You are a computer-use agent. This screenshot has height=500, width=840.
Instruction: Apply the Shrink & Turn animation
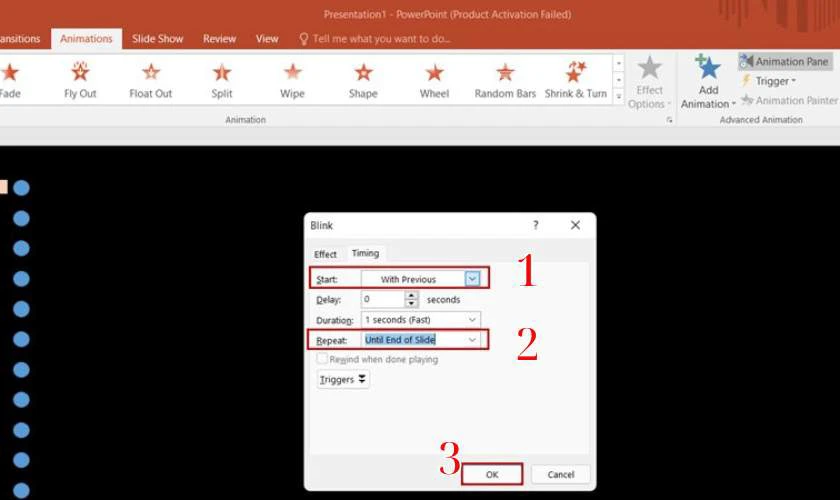[x=575, y=80]
